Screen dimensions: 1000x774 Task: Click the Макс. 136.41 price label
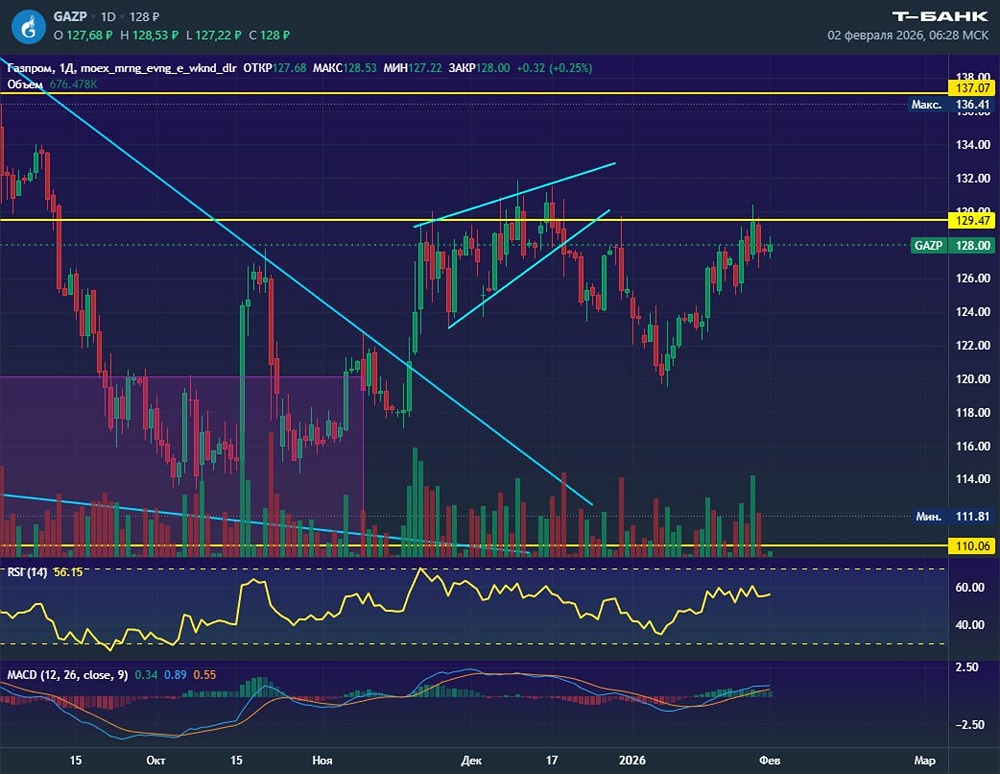(950, 105)
